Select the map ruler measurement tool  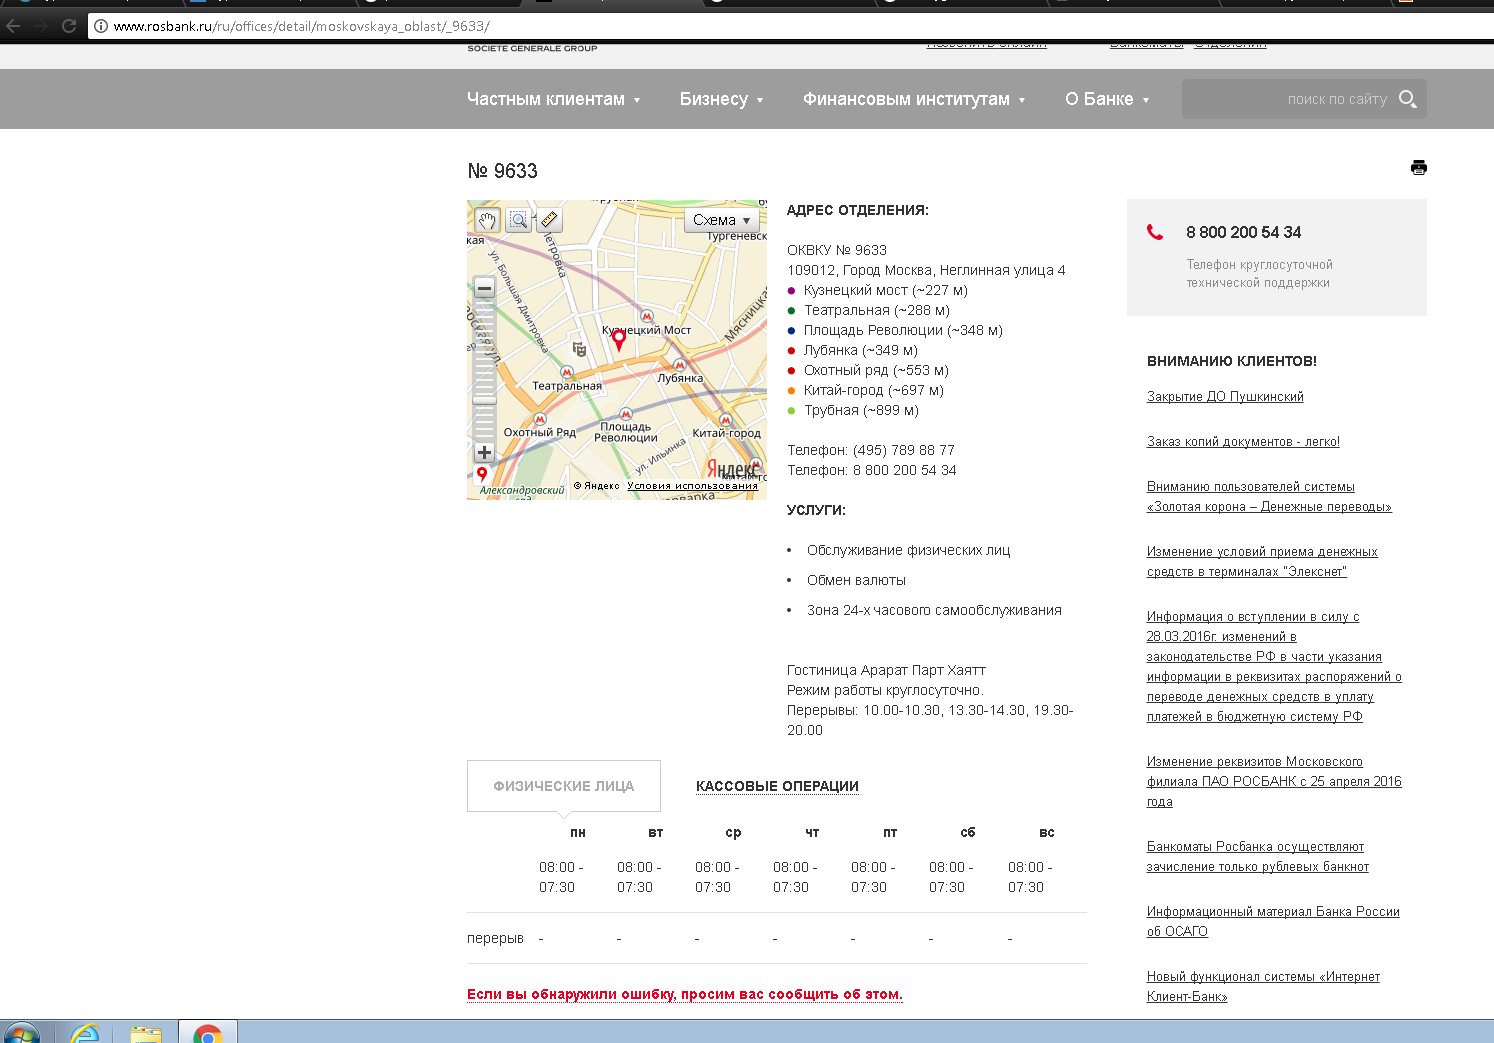tap(549, 220)
